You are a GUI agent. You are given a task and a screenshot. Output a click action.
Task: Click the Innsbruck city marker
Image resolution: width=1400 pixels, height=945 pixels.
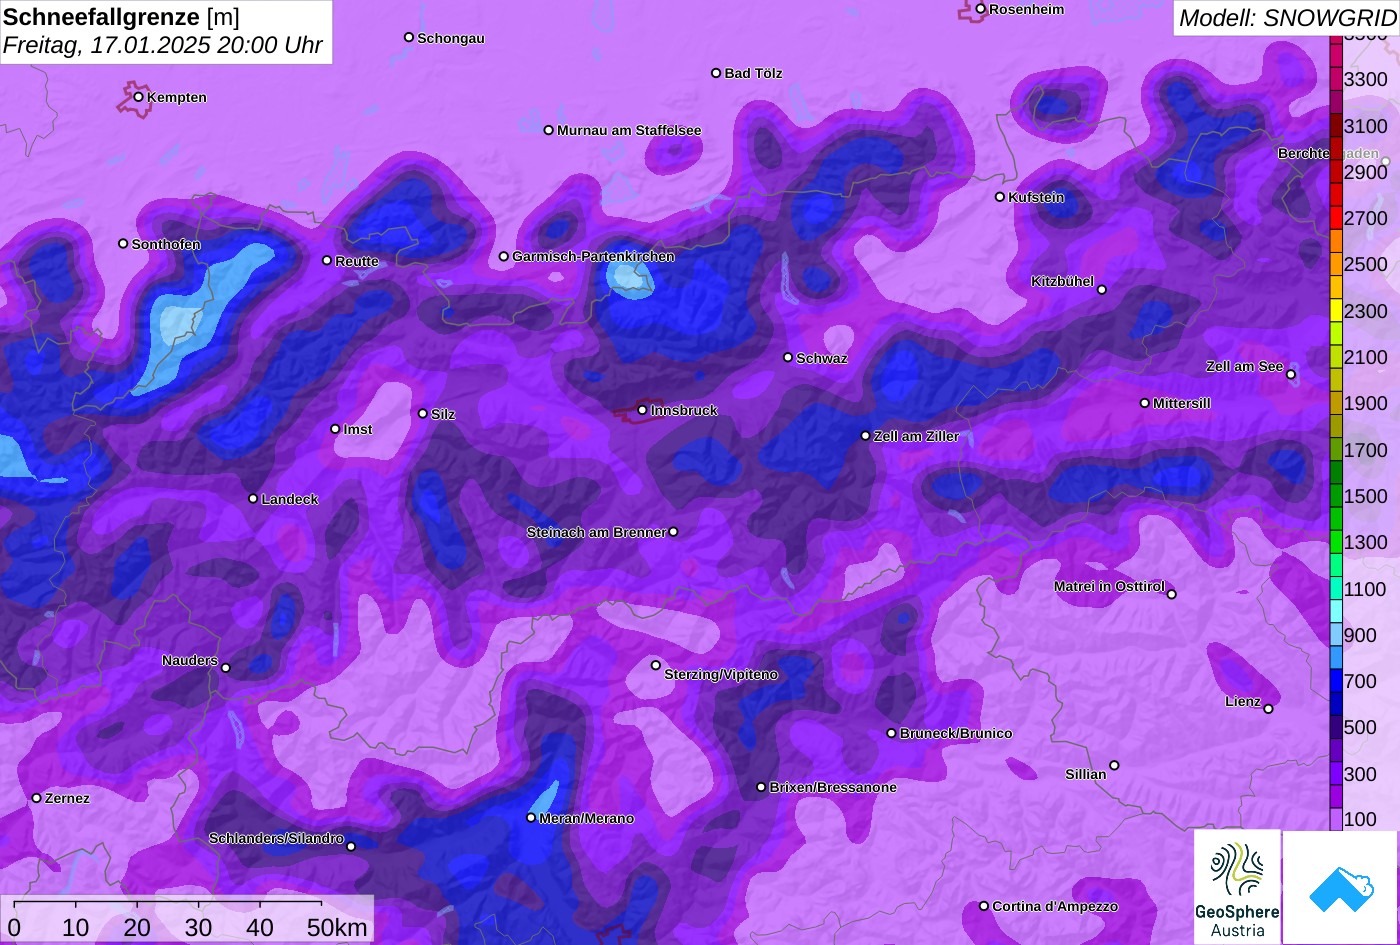[x=642, y=410]
